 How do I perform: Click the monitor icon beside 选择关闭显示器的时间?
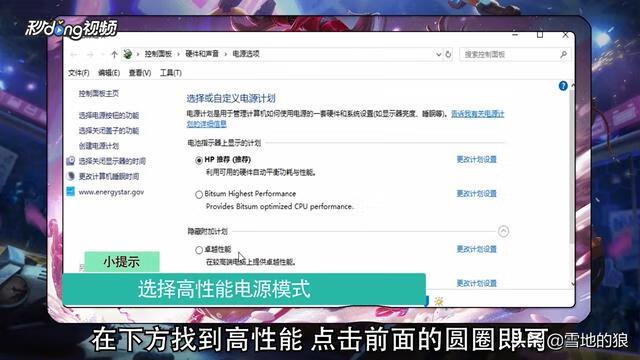(x=71, y=161)
